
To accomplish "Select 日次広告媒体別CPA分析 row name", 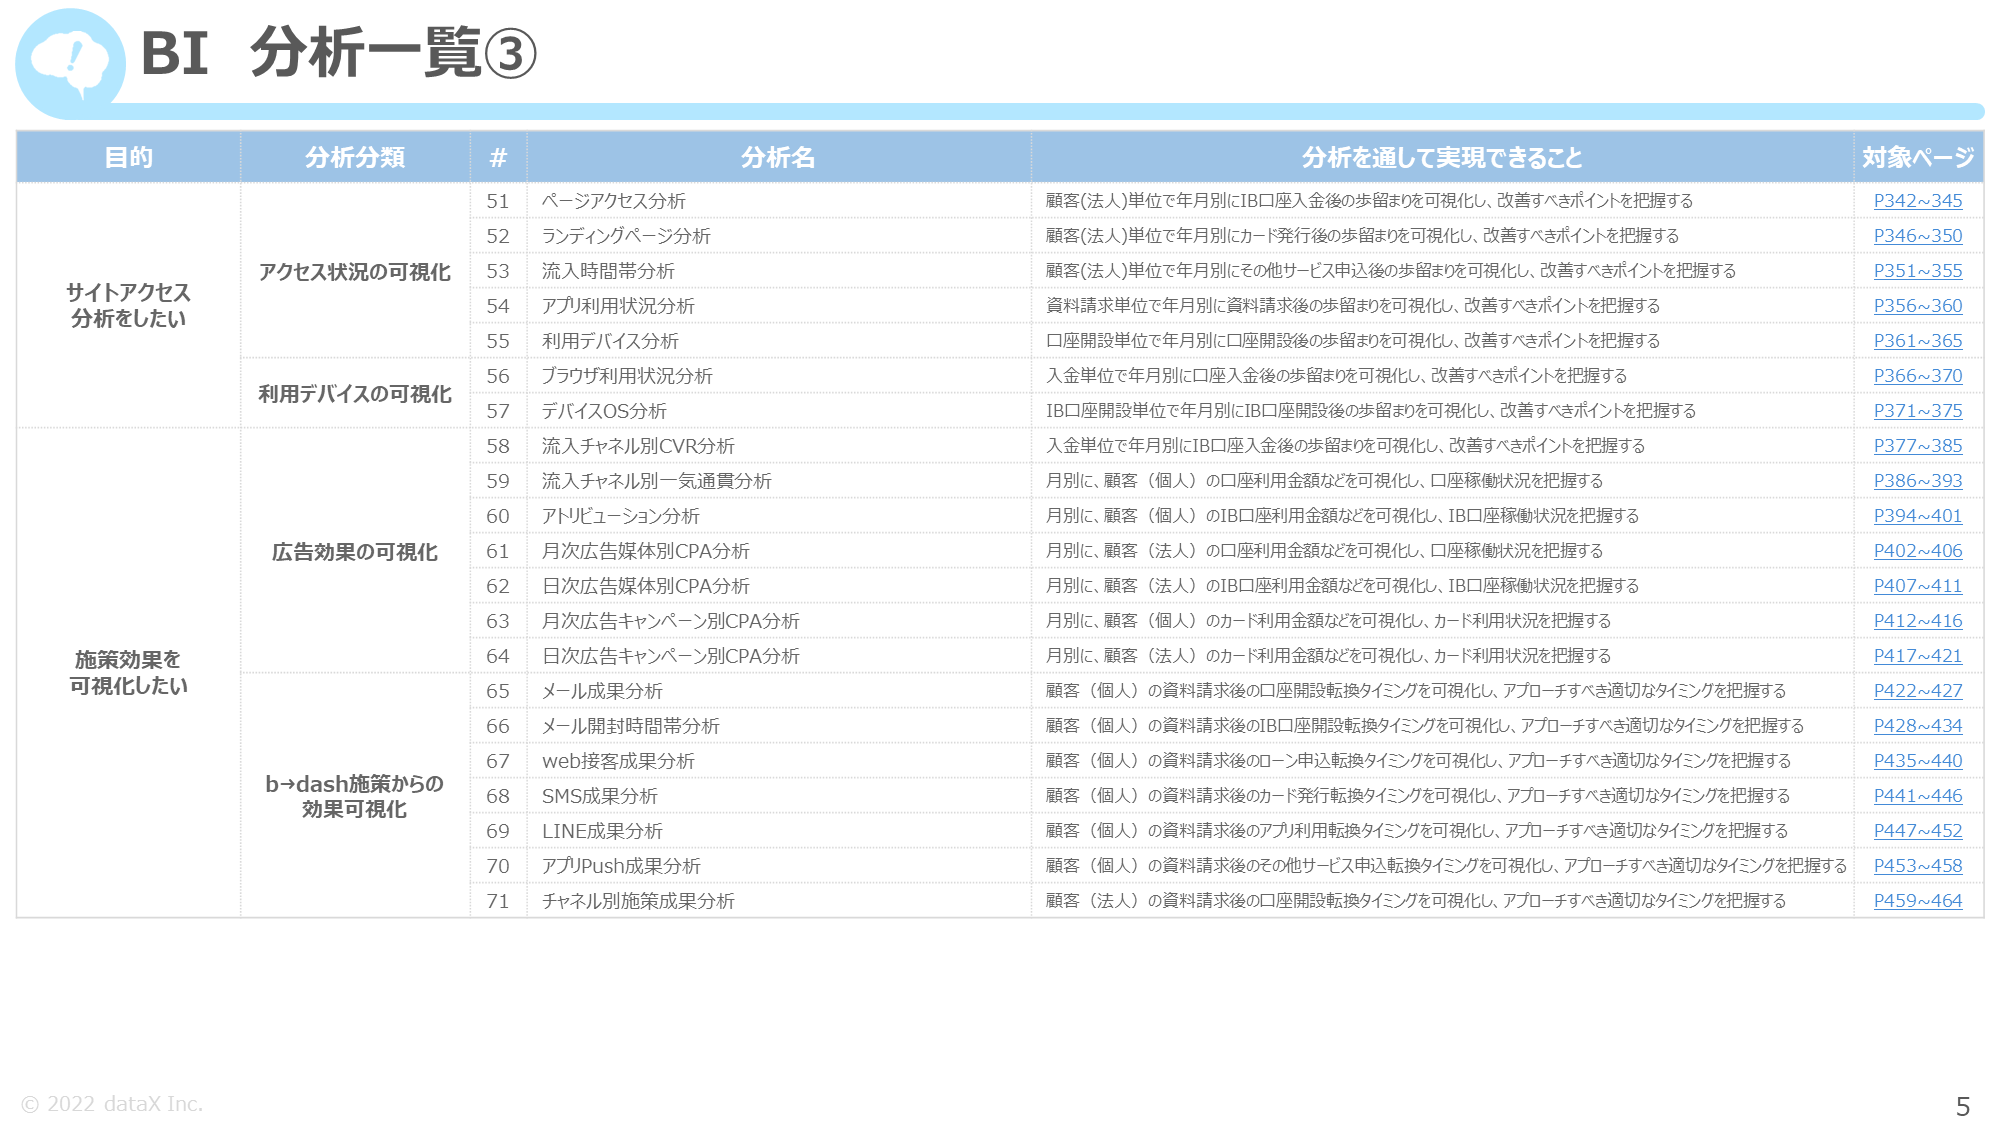I will tap(645, 586).
